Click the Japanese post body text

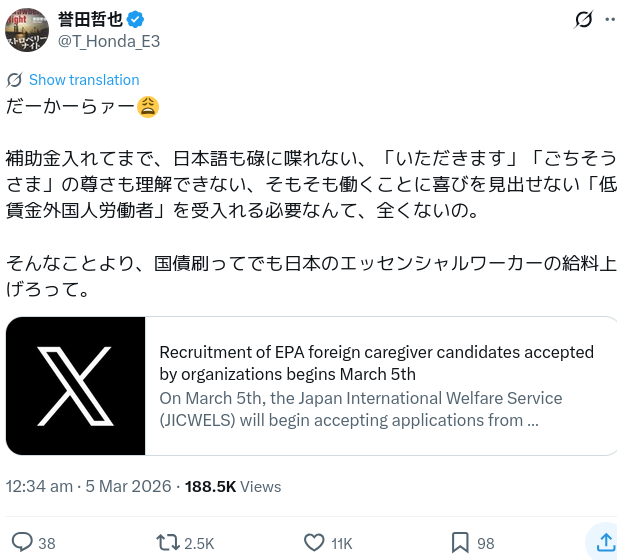[300, 185]
